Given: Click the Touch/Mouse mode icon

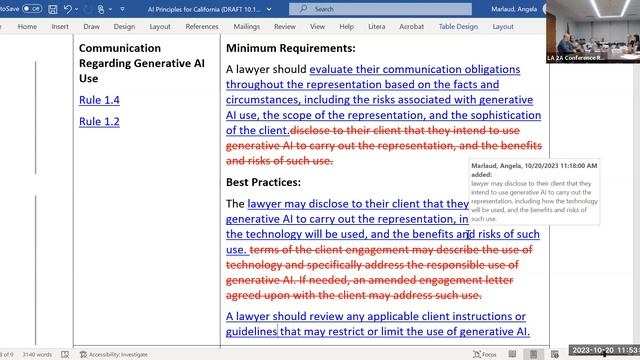Looking at the screenshot, I should point(101,9).
